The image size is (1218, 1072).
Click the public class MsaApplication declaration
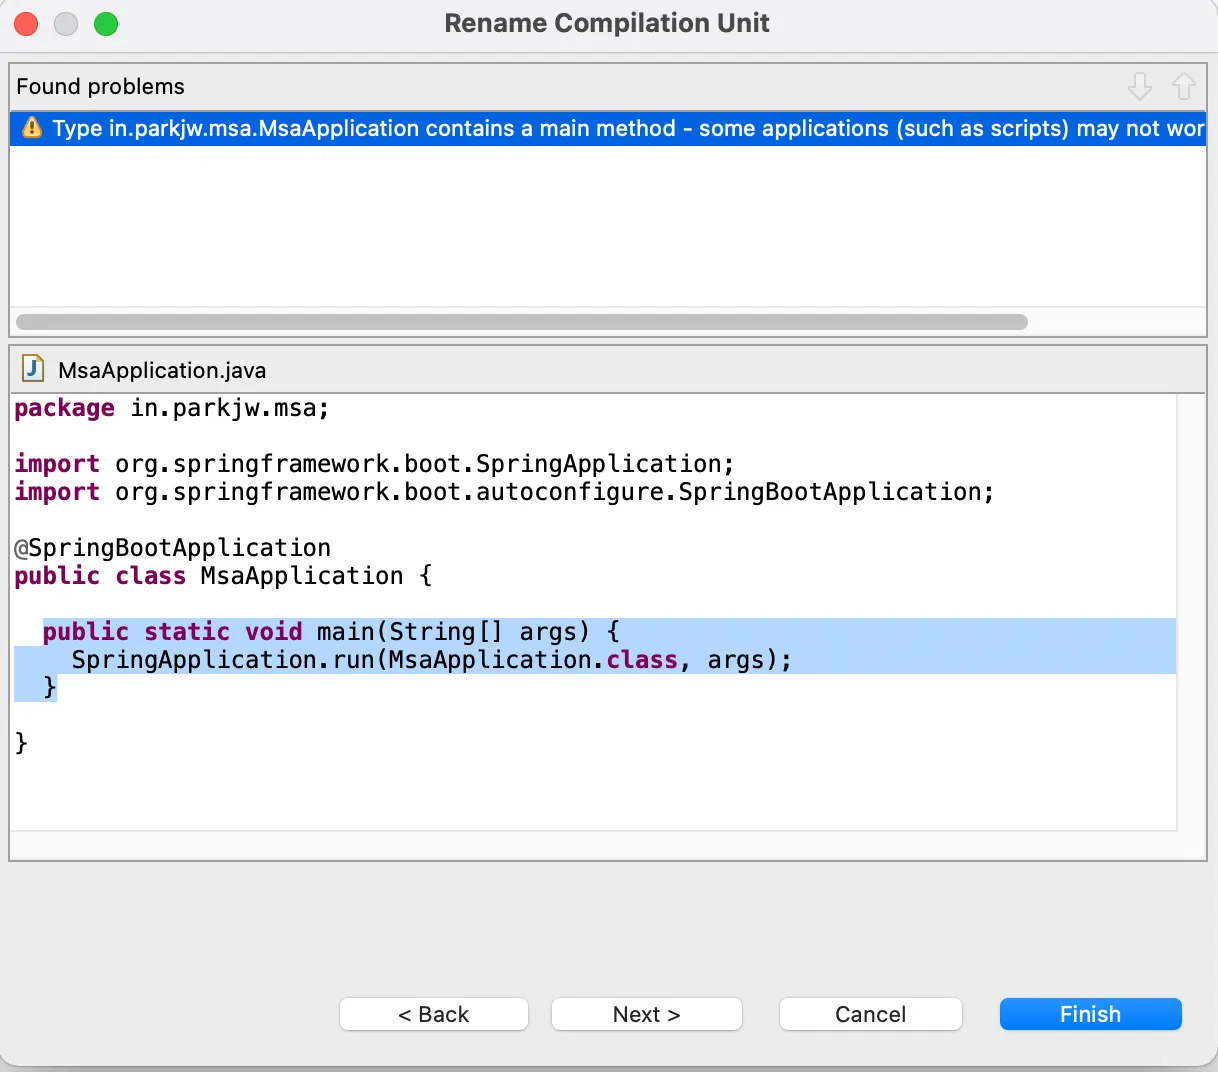(223, 576)
